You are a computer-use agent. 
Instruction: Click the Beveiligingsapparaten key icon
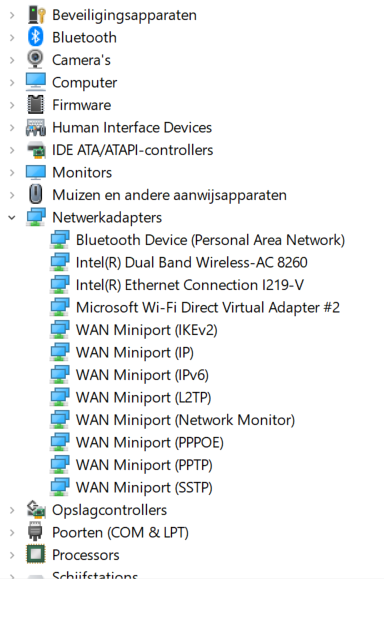36,15
